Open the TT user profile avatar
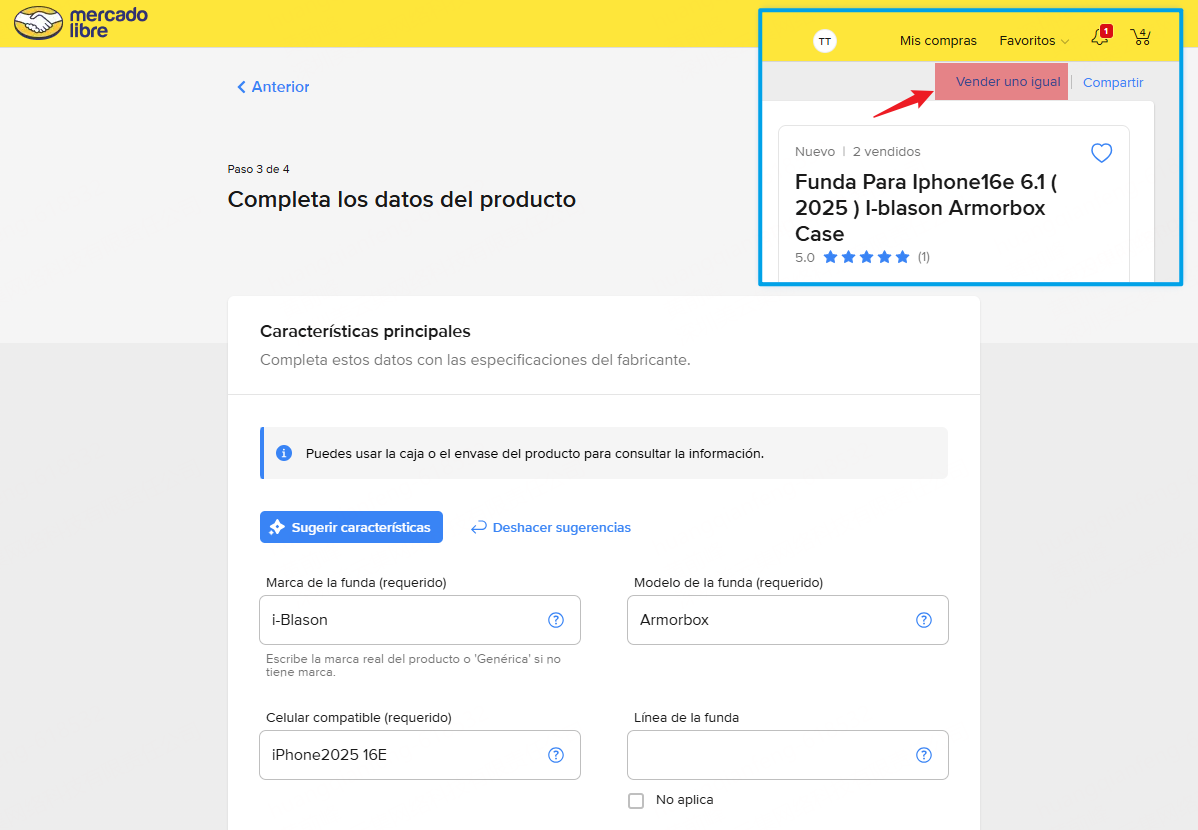This screenshot has width=1198, height=830. click(824, 41)
